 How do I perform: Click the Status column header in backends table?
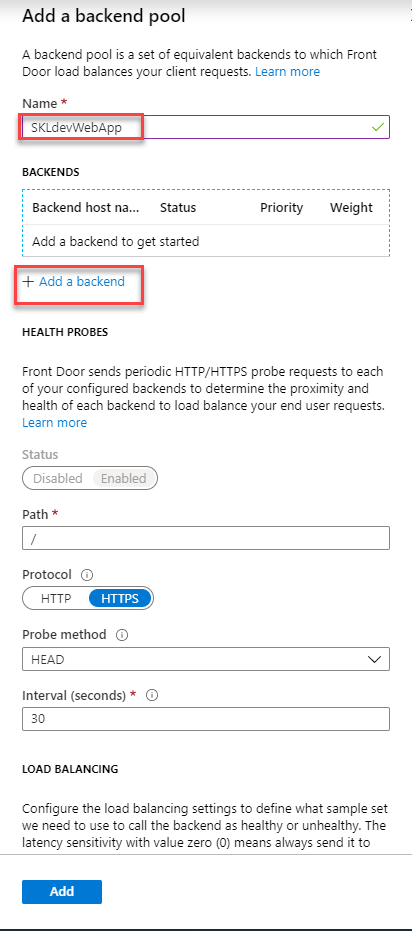point(178,208)
